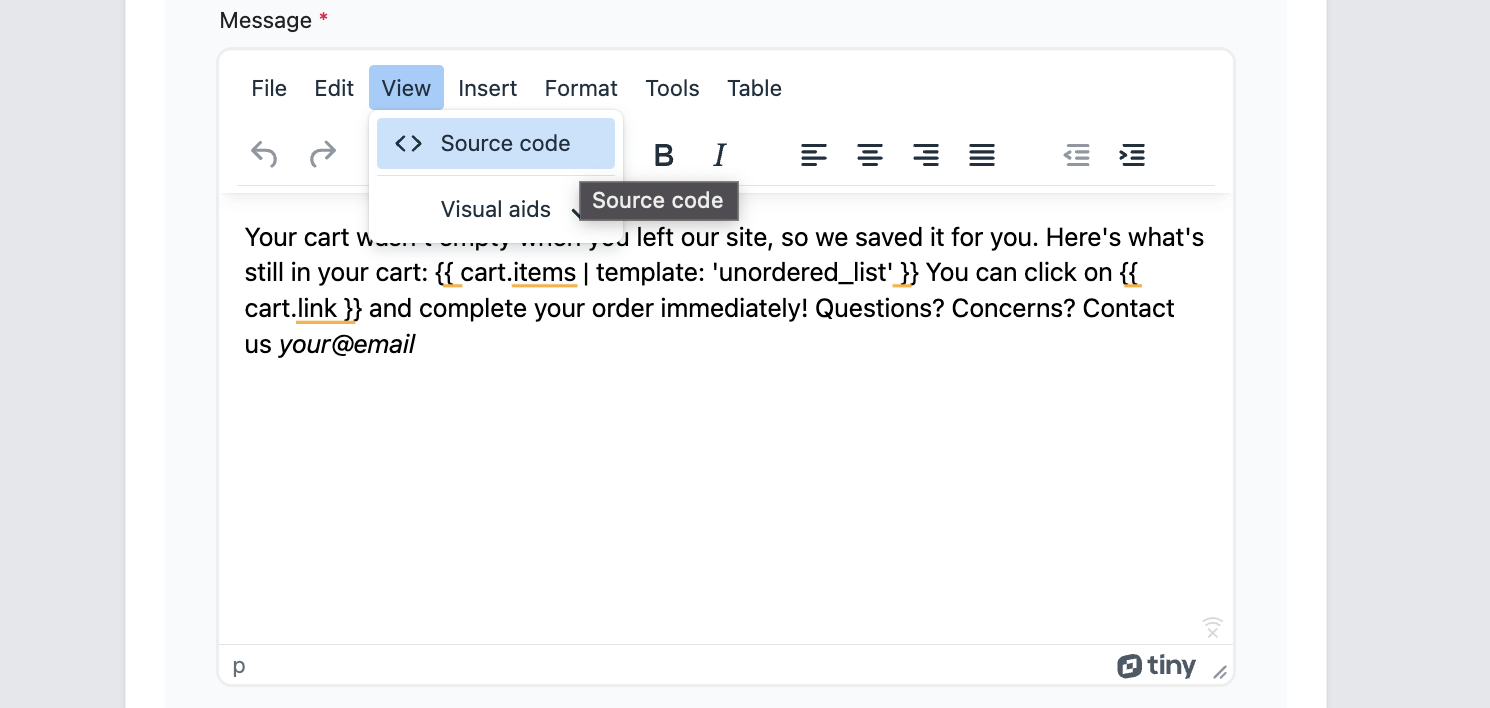Open the Table menu
Viewport: 1490px width, 708px height.
754,88
